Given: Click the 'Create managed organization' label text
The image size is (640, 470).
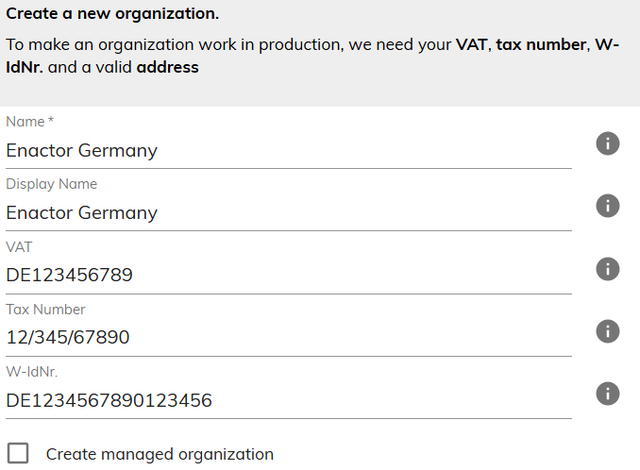Looking at the screenshot, I should (159, 454).
